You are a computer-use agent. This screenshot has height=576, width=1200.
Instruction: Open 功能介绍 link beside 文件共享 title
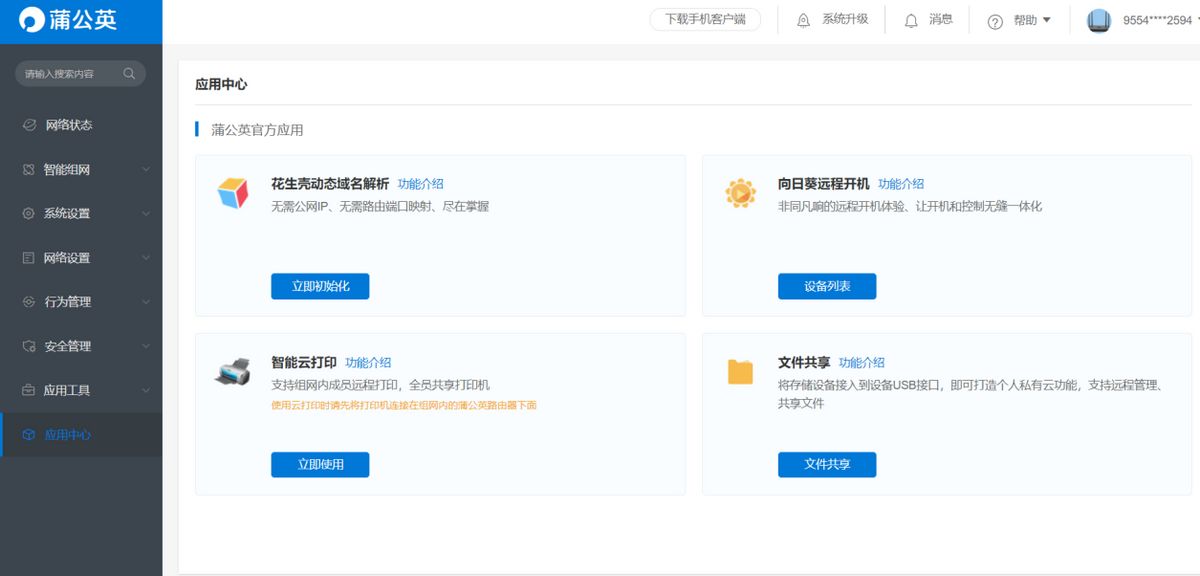(x=862, y=363)
